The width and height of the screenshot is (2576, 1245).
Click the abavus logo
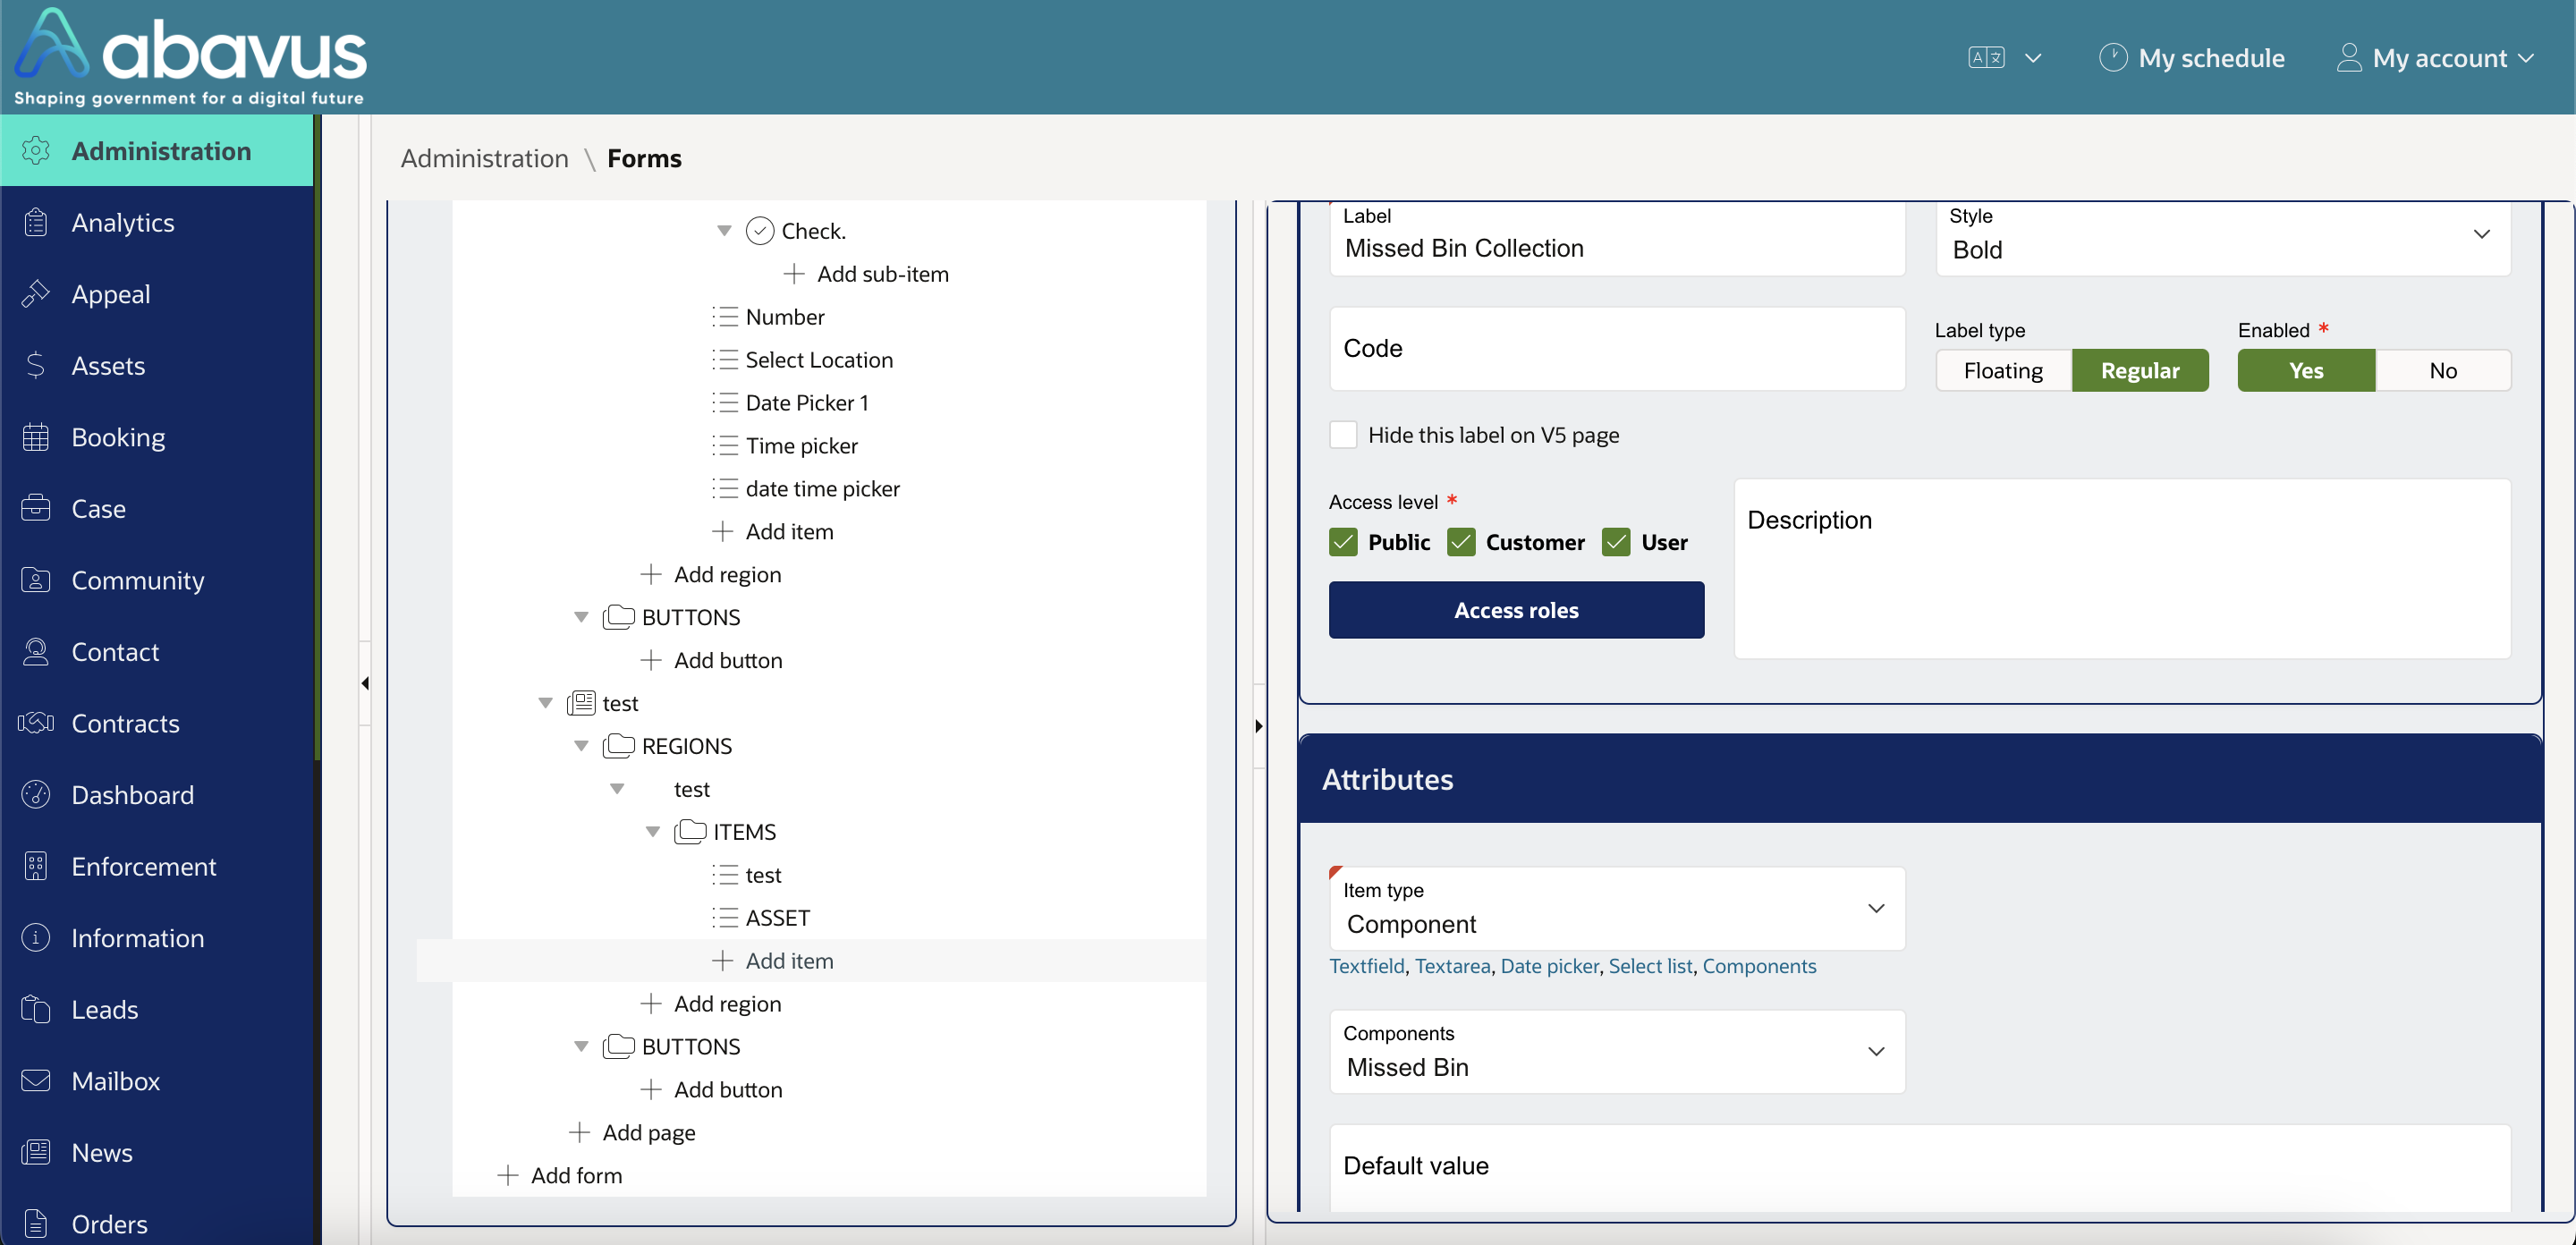(190, 57)
